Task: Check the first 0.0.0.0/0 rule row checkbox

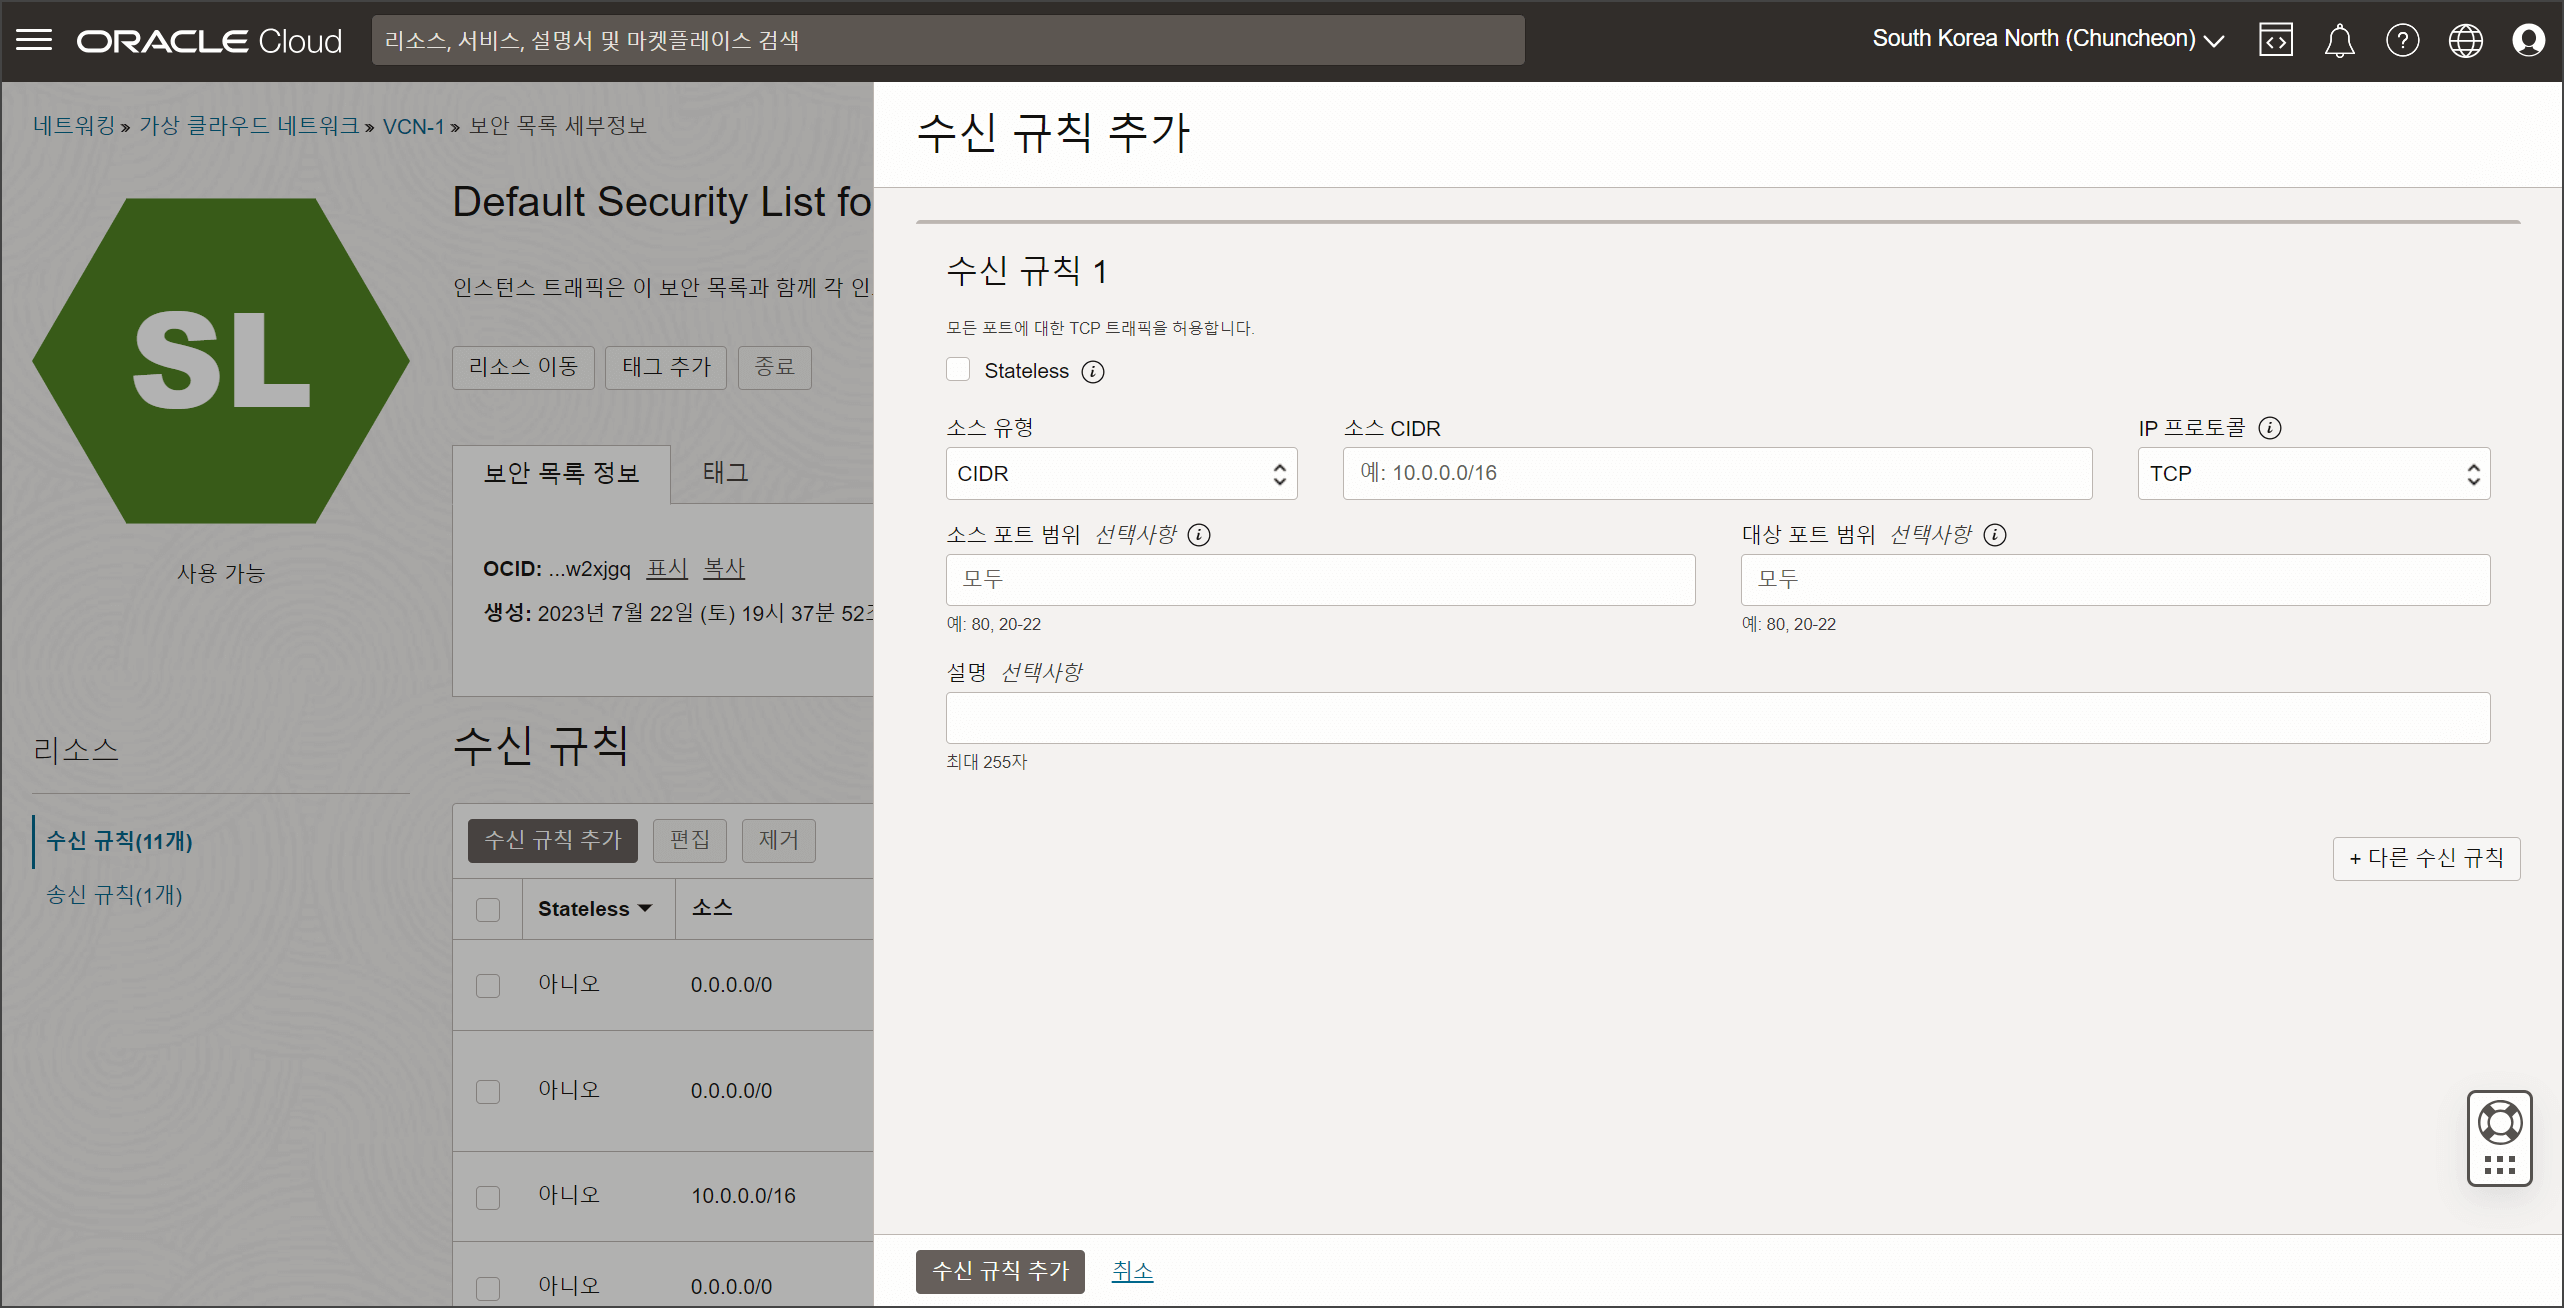Action: pos(488,985)
